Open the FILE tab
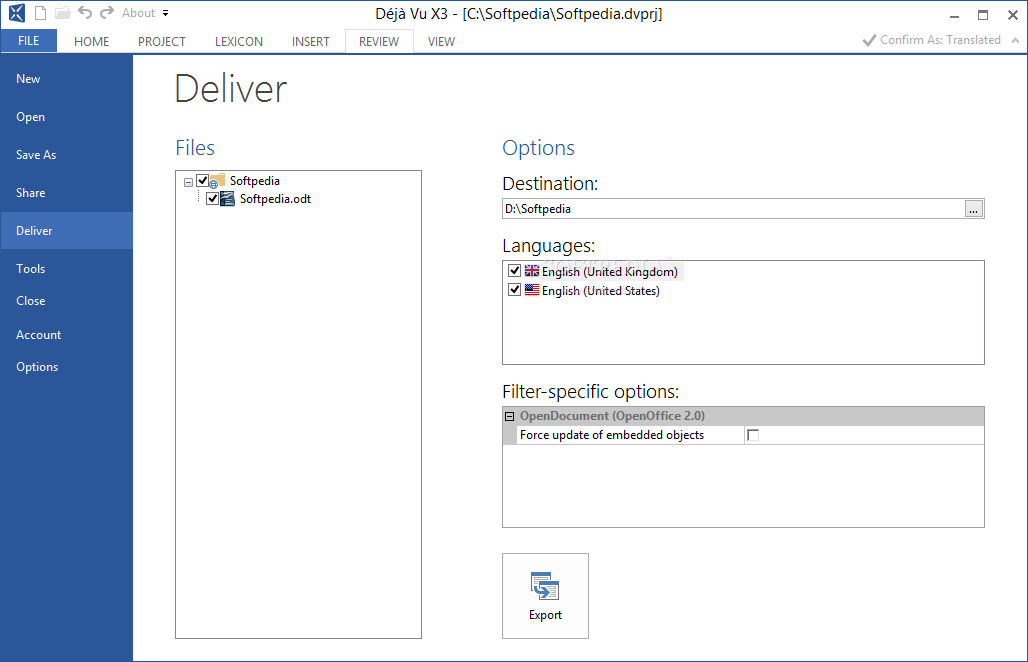This screenshot has height=662, width=1028. pyautogui.click(x=29, y=41)
